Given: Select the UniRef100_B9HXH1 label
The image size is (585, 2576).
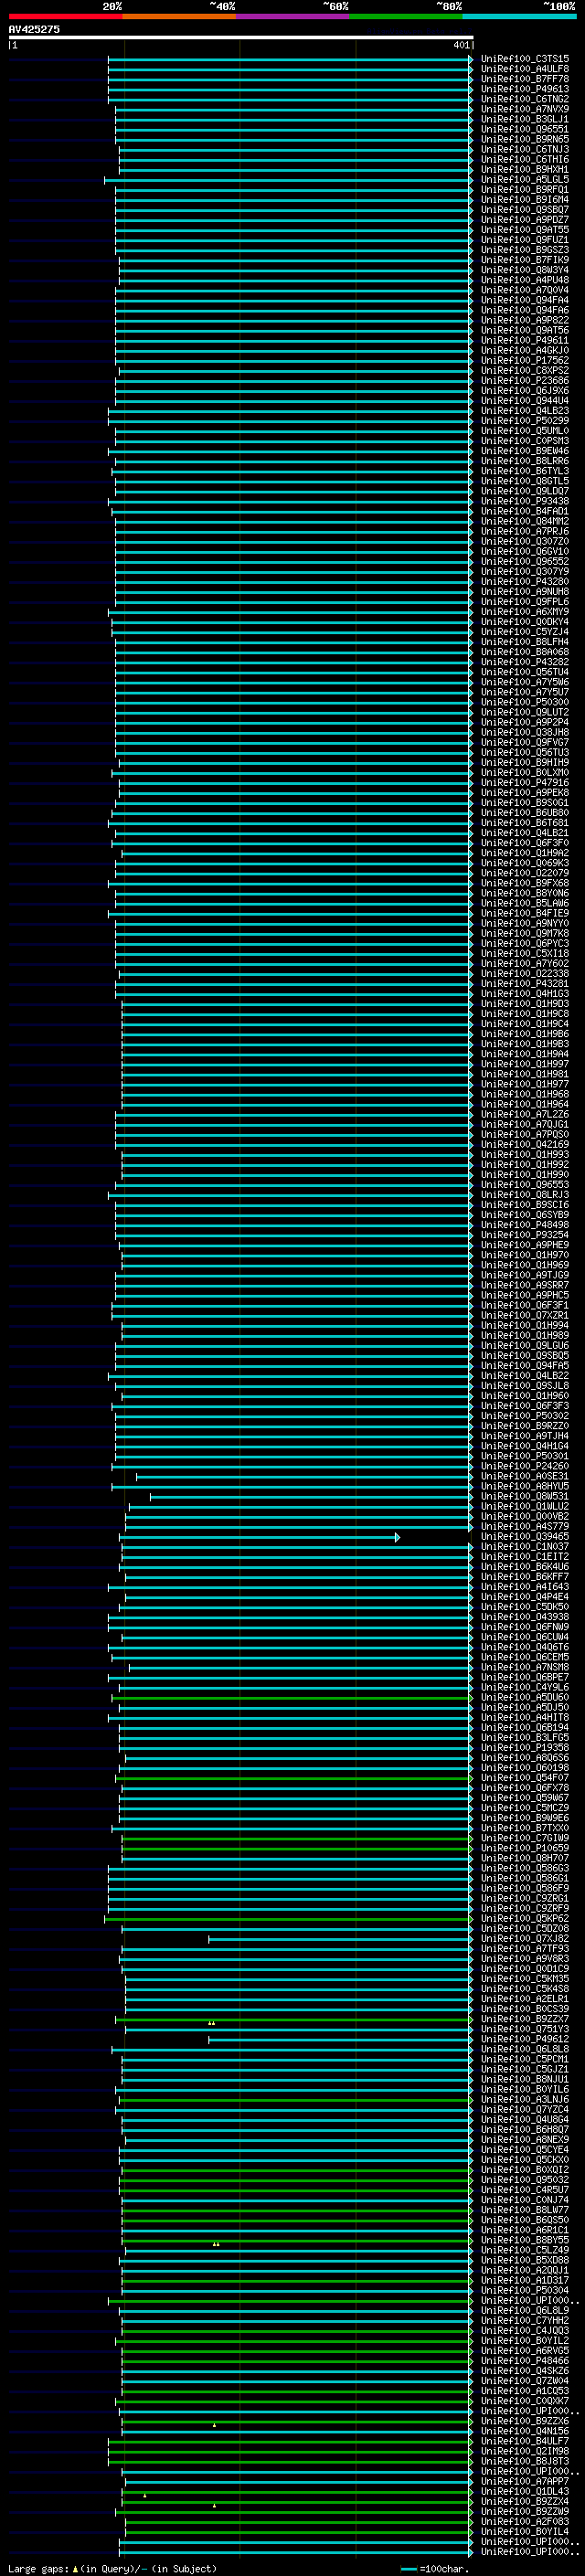Looking at the screenshot, I should click(525, 169).
